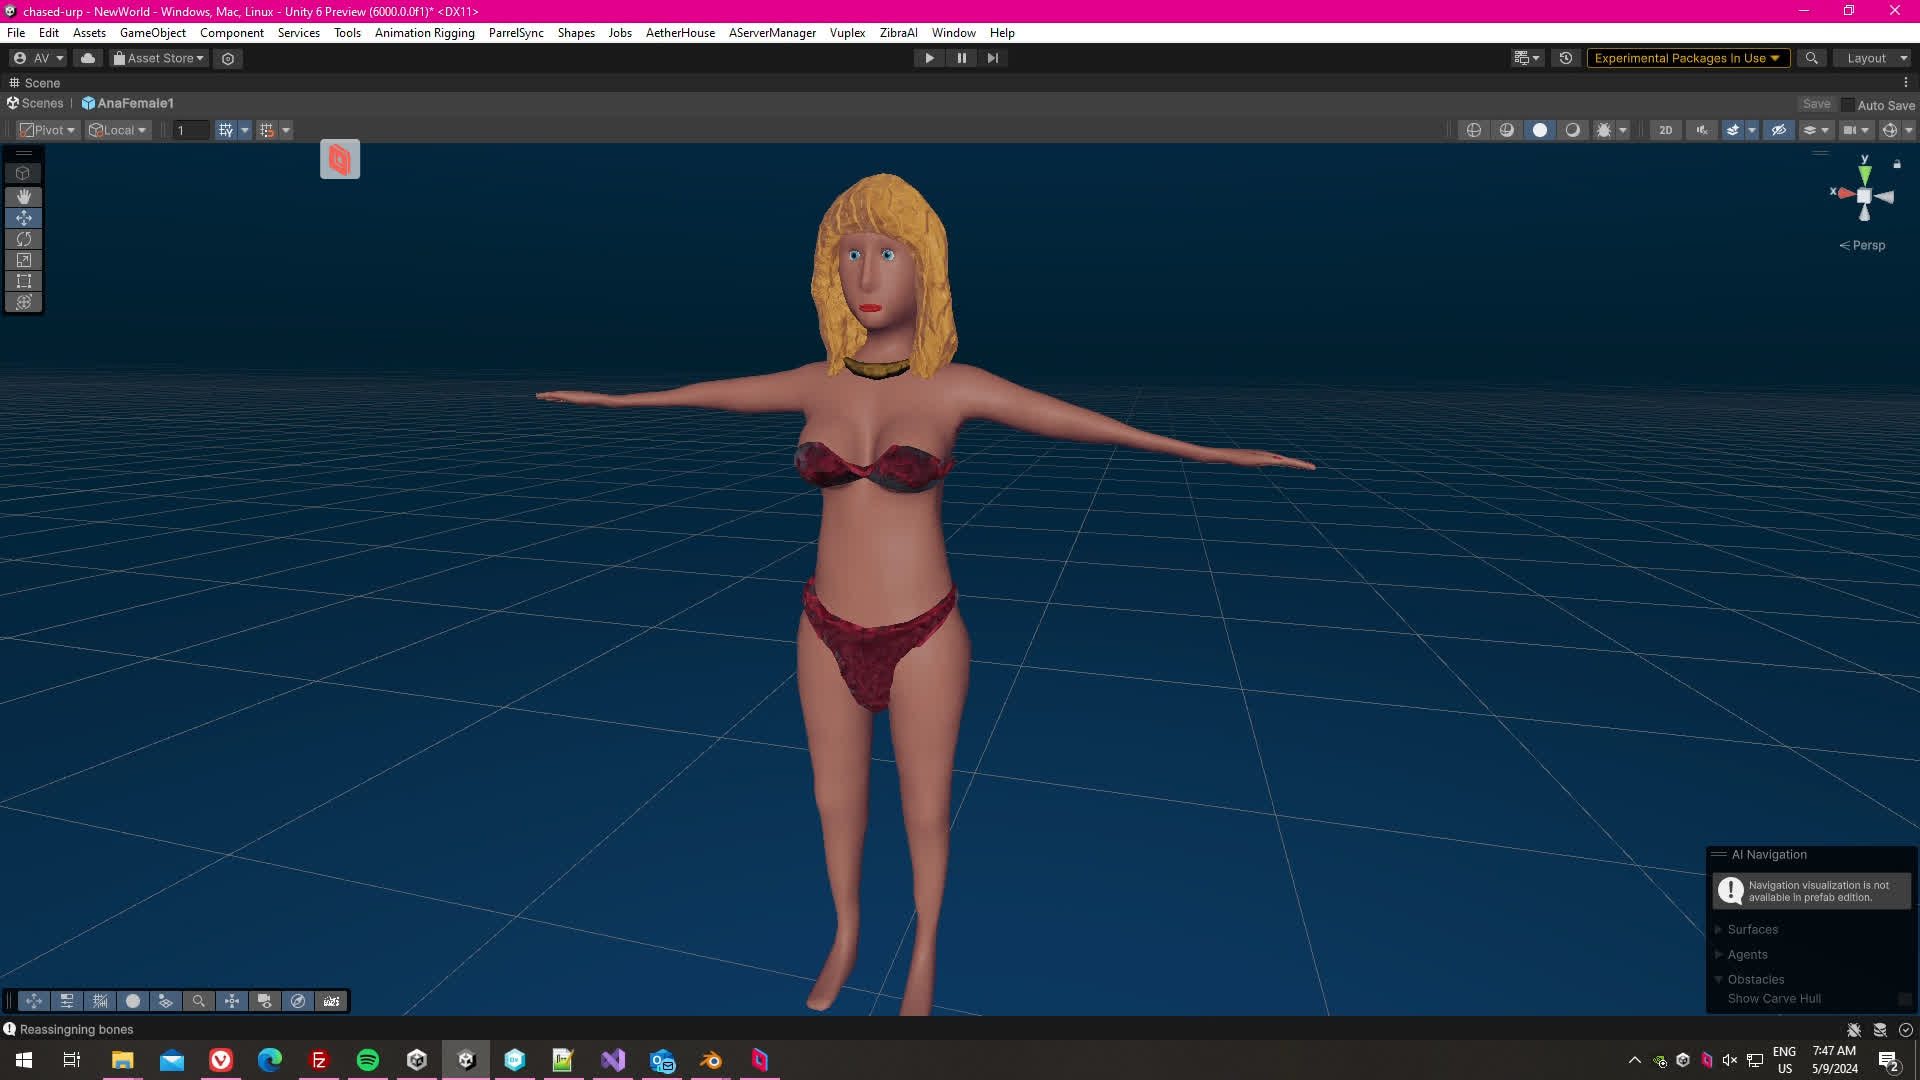Select the Rect transform tool
This screenshot has width=1920, height=1080.
[x=23, y=281]
